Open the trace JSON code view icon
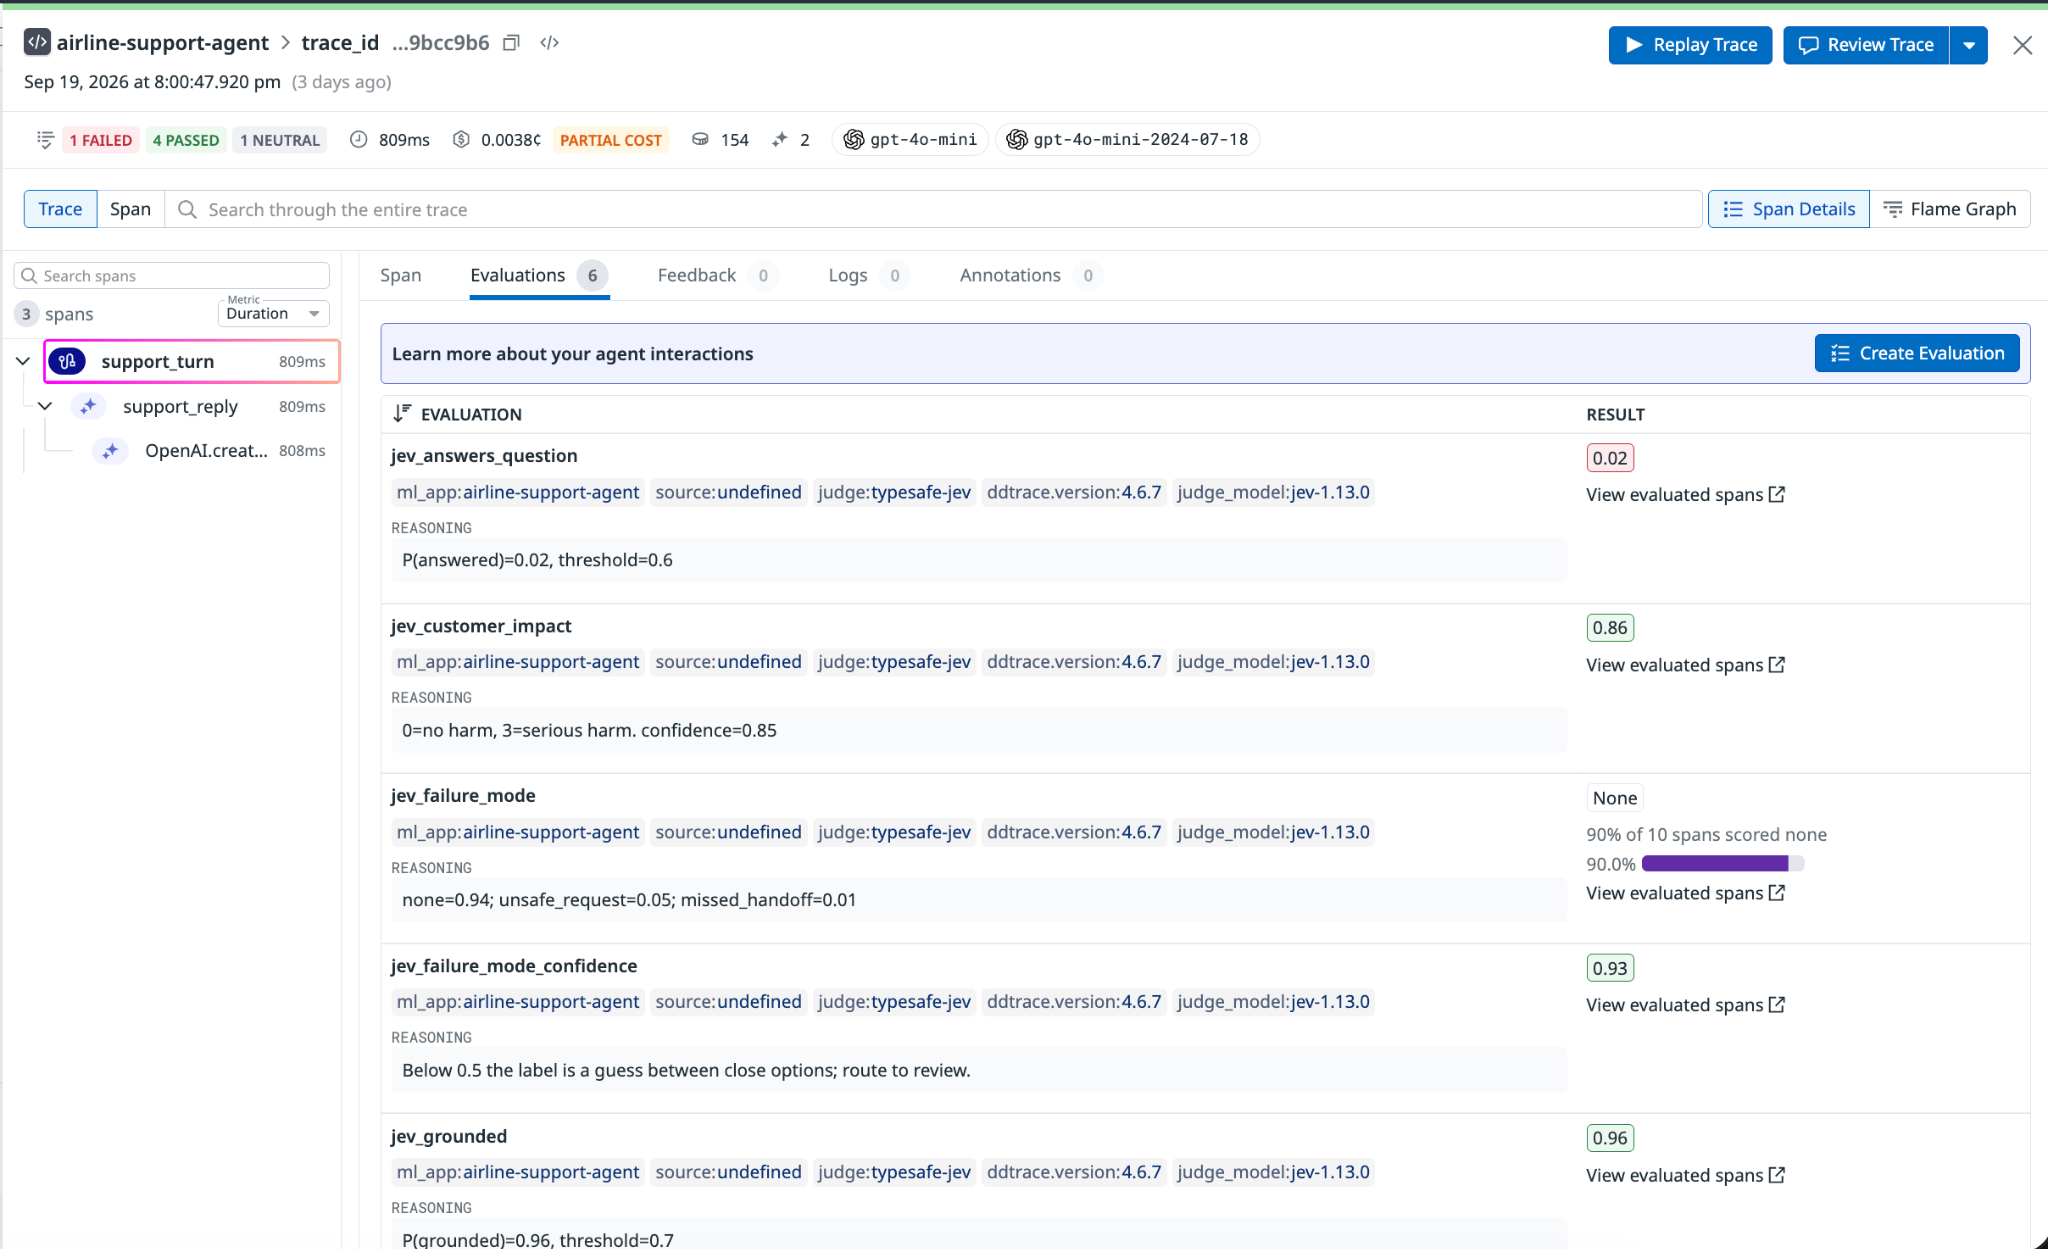This screenshot has width=2048, height=1249. coord(549,42)
